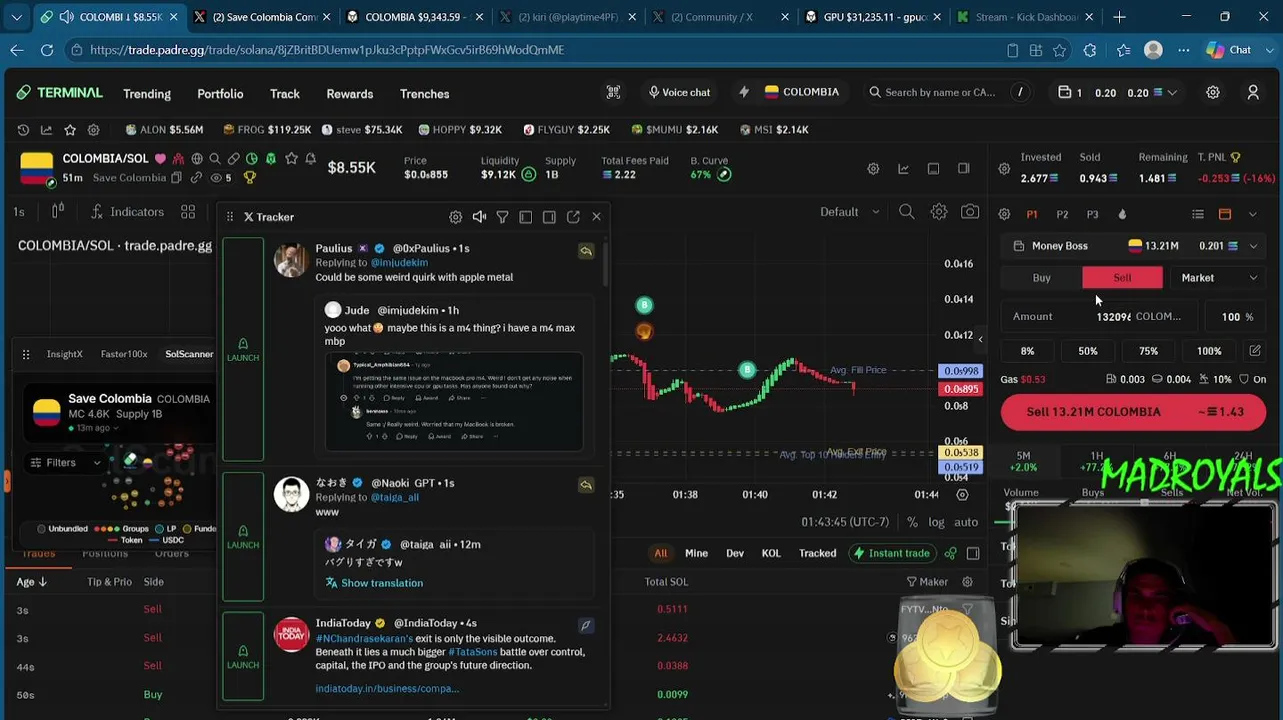The image size is (1283, 720).
Task: Select the Sell side toggle
Action: click(1122, 278)
